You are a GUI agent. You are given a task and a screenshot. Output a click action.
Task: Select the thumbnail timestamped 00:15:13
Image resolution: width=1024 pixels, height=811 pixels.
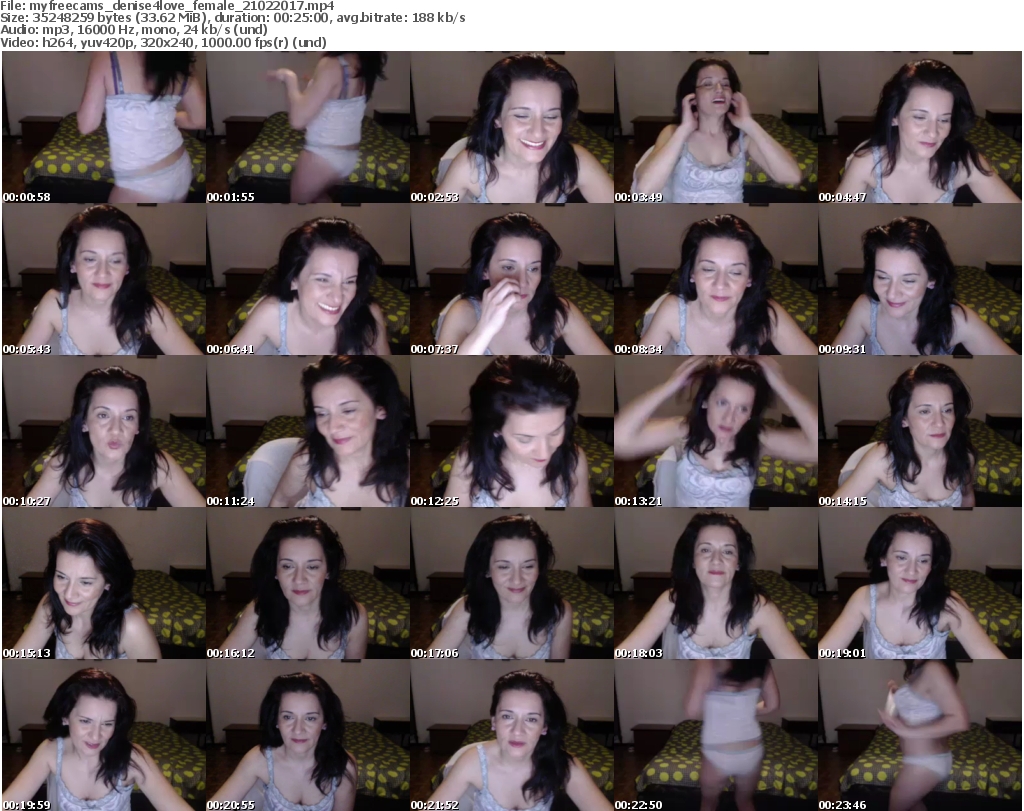pos(104,583)
